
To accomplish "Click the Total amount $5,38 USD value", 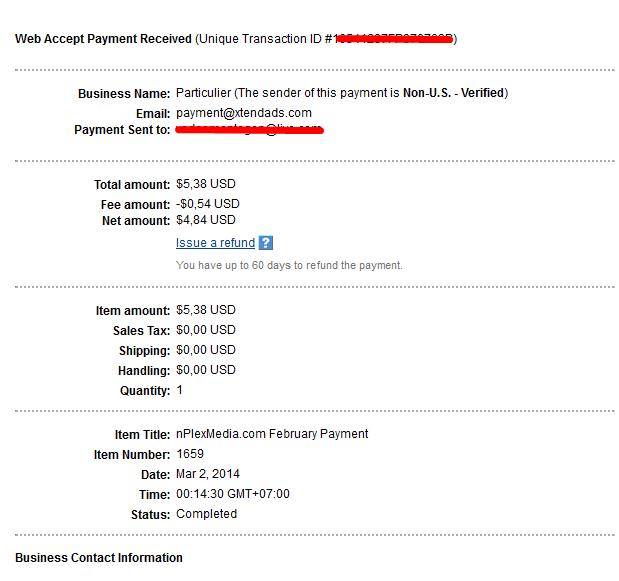I will (206, 184).
